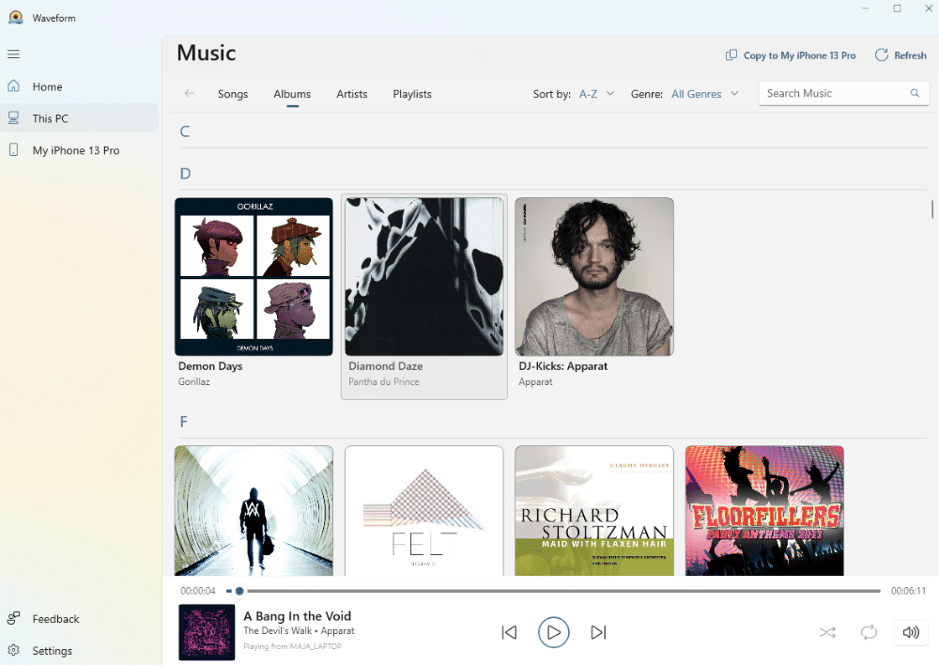Click the shuffle playback icon
This screenshot has height=666, width=939.
point(827,632)
